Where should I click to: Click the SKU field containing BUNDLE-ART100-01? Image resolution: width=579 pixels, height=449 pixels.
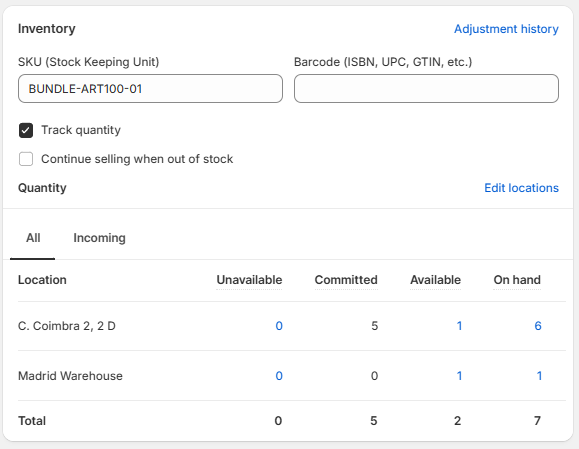click(x=150, y=89)
